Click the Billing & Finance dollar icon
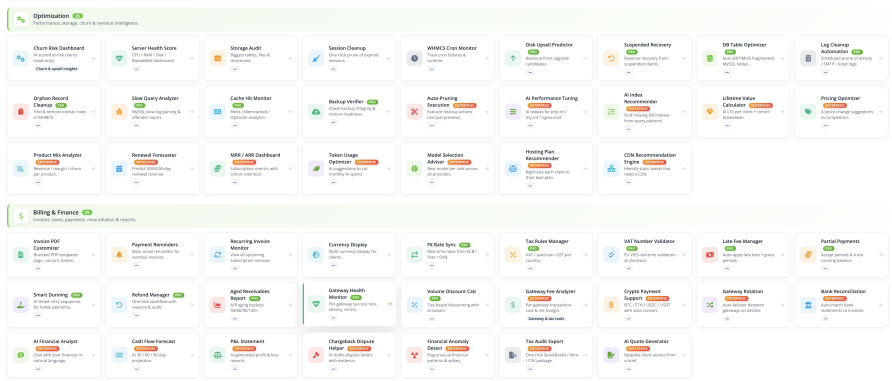Screen dimensions: 892x381 click(x=21, y=216)
